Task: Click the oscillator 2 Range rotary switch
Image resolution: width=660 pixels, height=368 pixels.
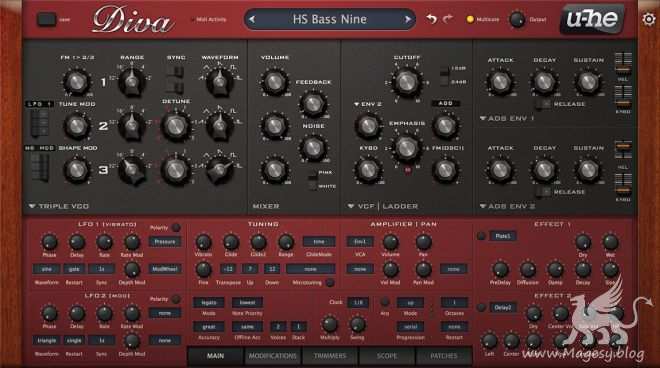Action: click(x=132, y=125)
